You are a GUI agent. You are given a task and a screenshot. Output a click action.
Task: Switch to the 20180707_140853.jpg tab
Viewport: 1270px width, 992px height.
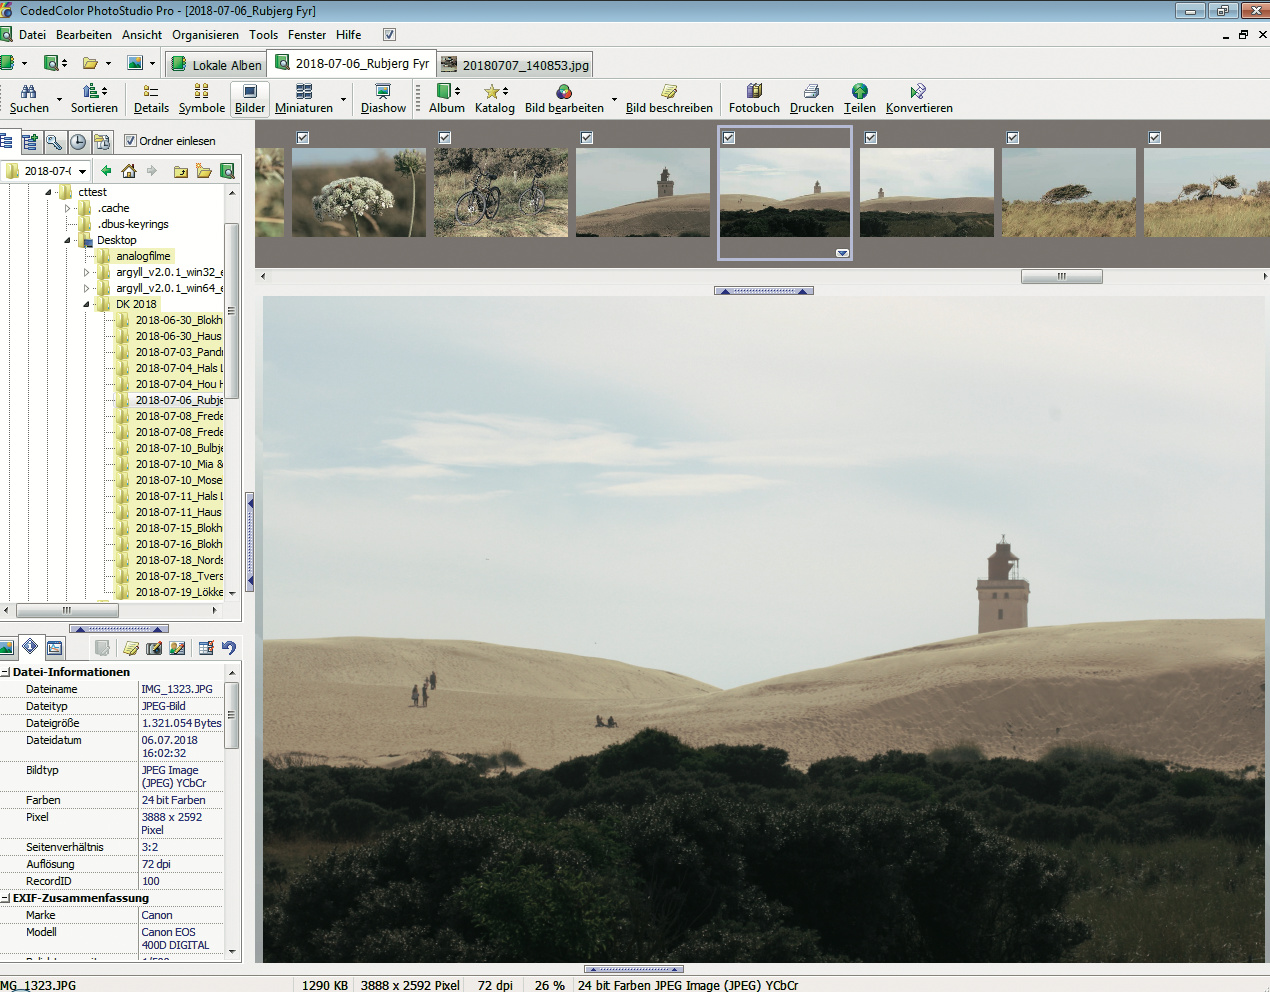coord(516,65)
